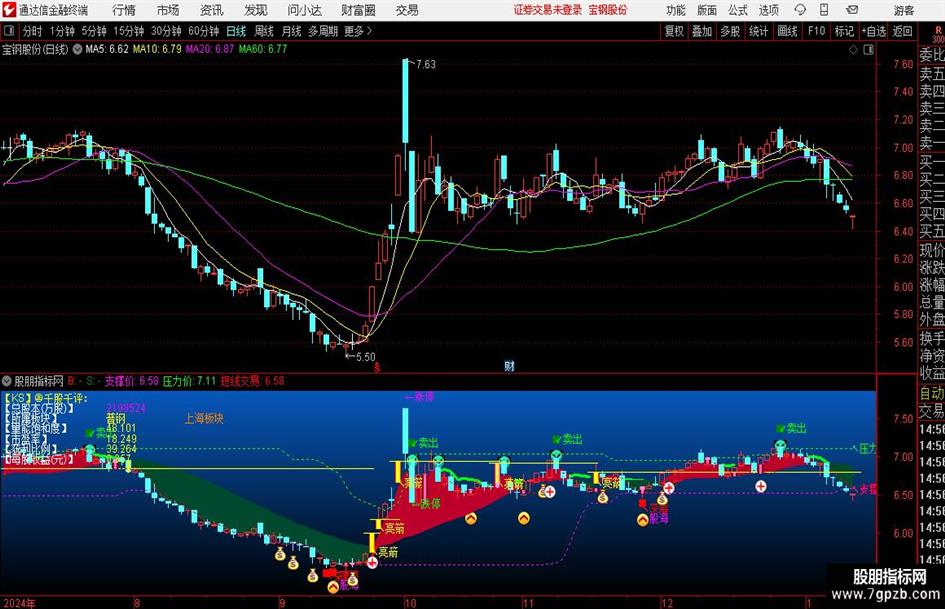Click the MA5: 6.62 indicator label
The width and height of the screenshot is (945, 609).
click(x=107, y=49)
